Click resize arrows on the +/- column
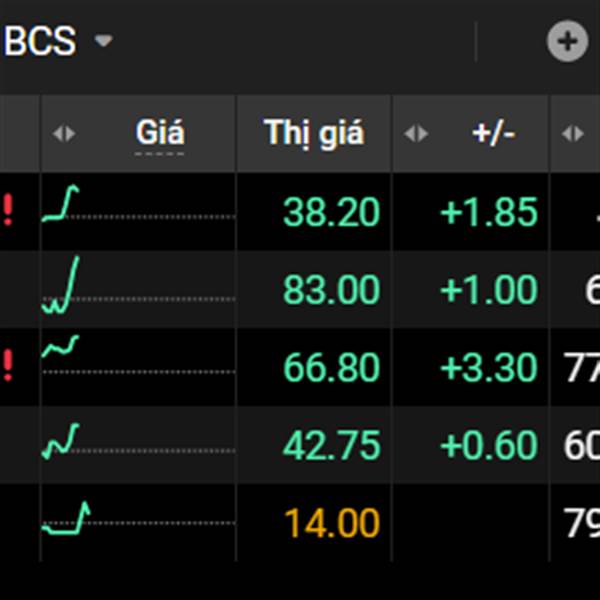 pyautogui.click(x=416, y=134)
